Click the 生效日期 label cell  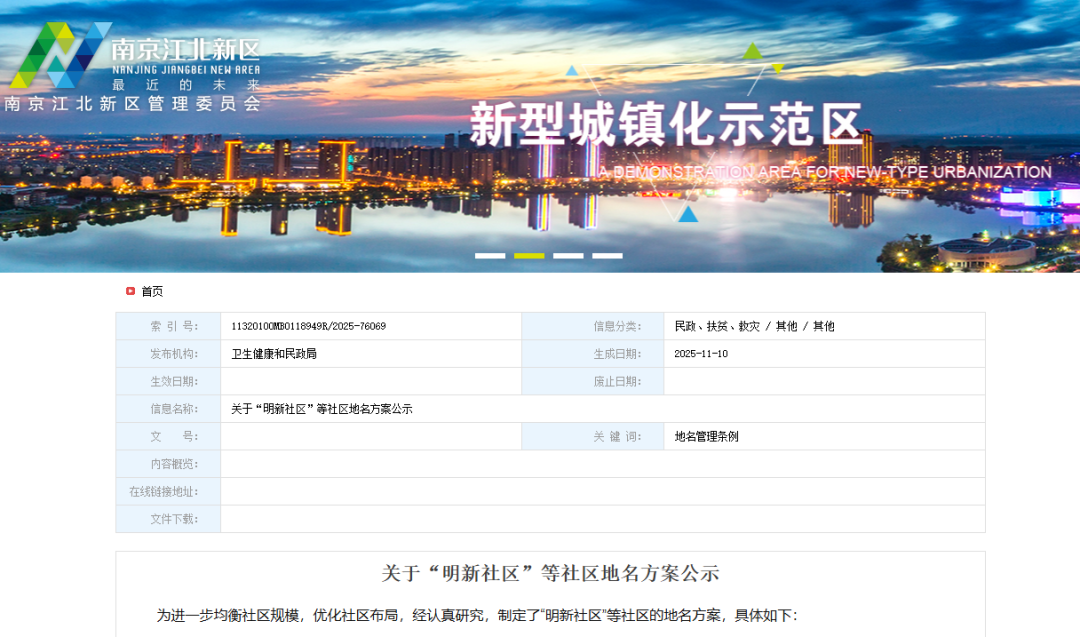[168, 382]
